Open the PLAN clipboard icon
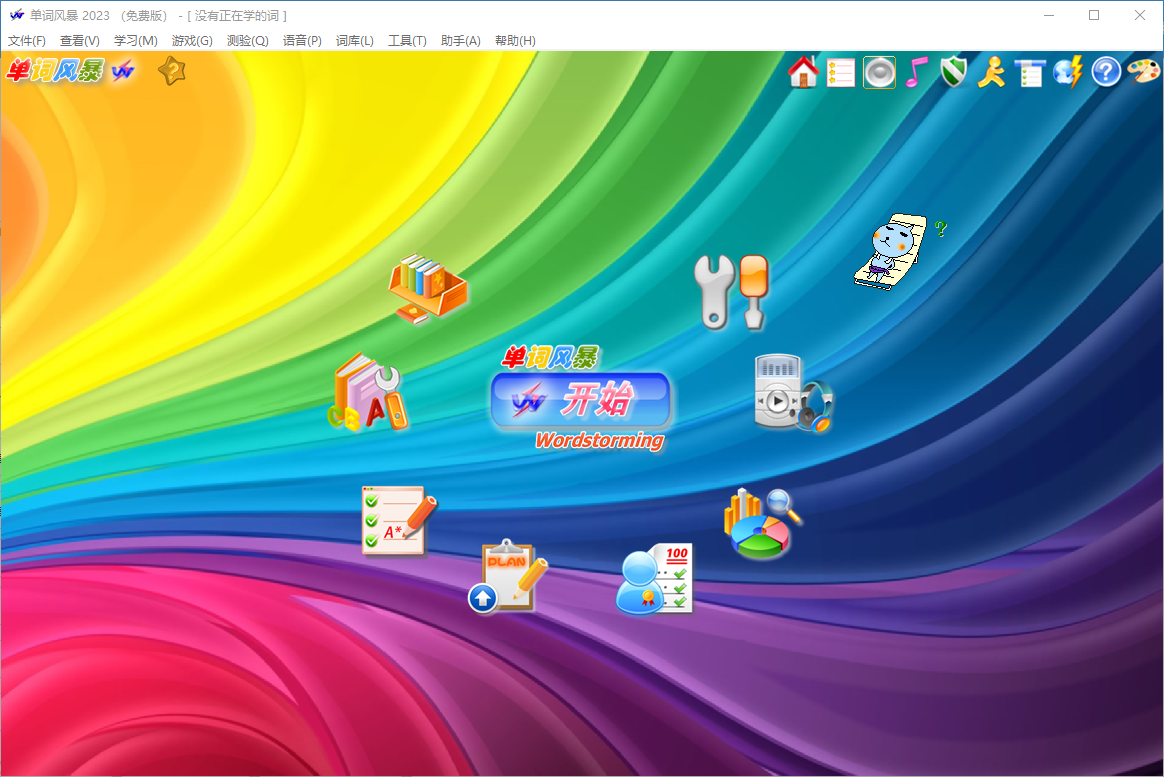 pyautogui.click(x=508, y=576)
